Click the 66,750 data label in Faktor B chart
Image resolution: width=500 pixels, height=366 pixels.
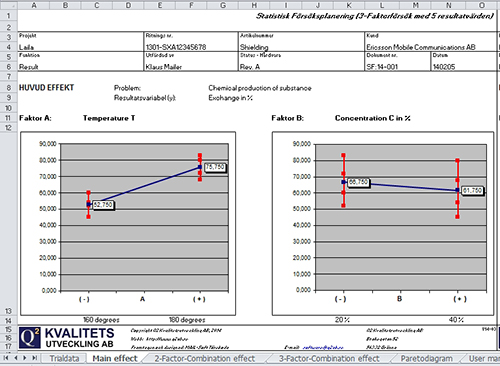(358, 182)
